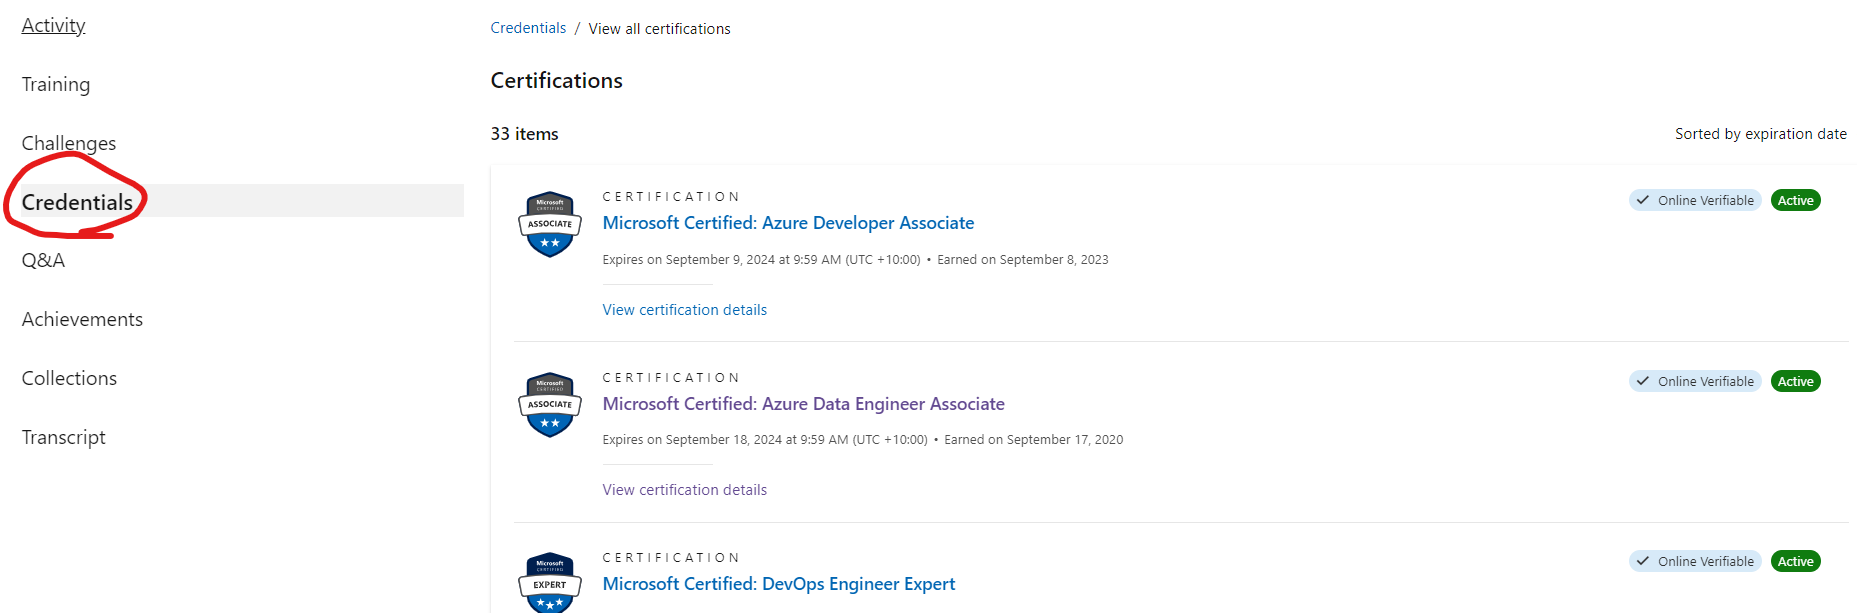The width and height of the screenshot is (1857, 613).
Task: Click Active badge on Azure Developer Associate
Action: click(1795, 200)
